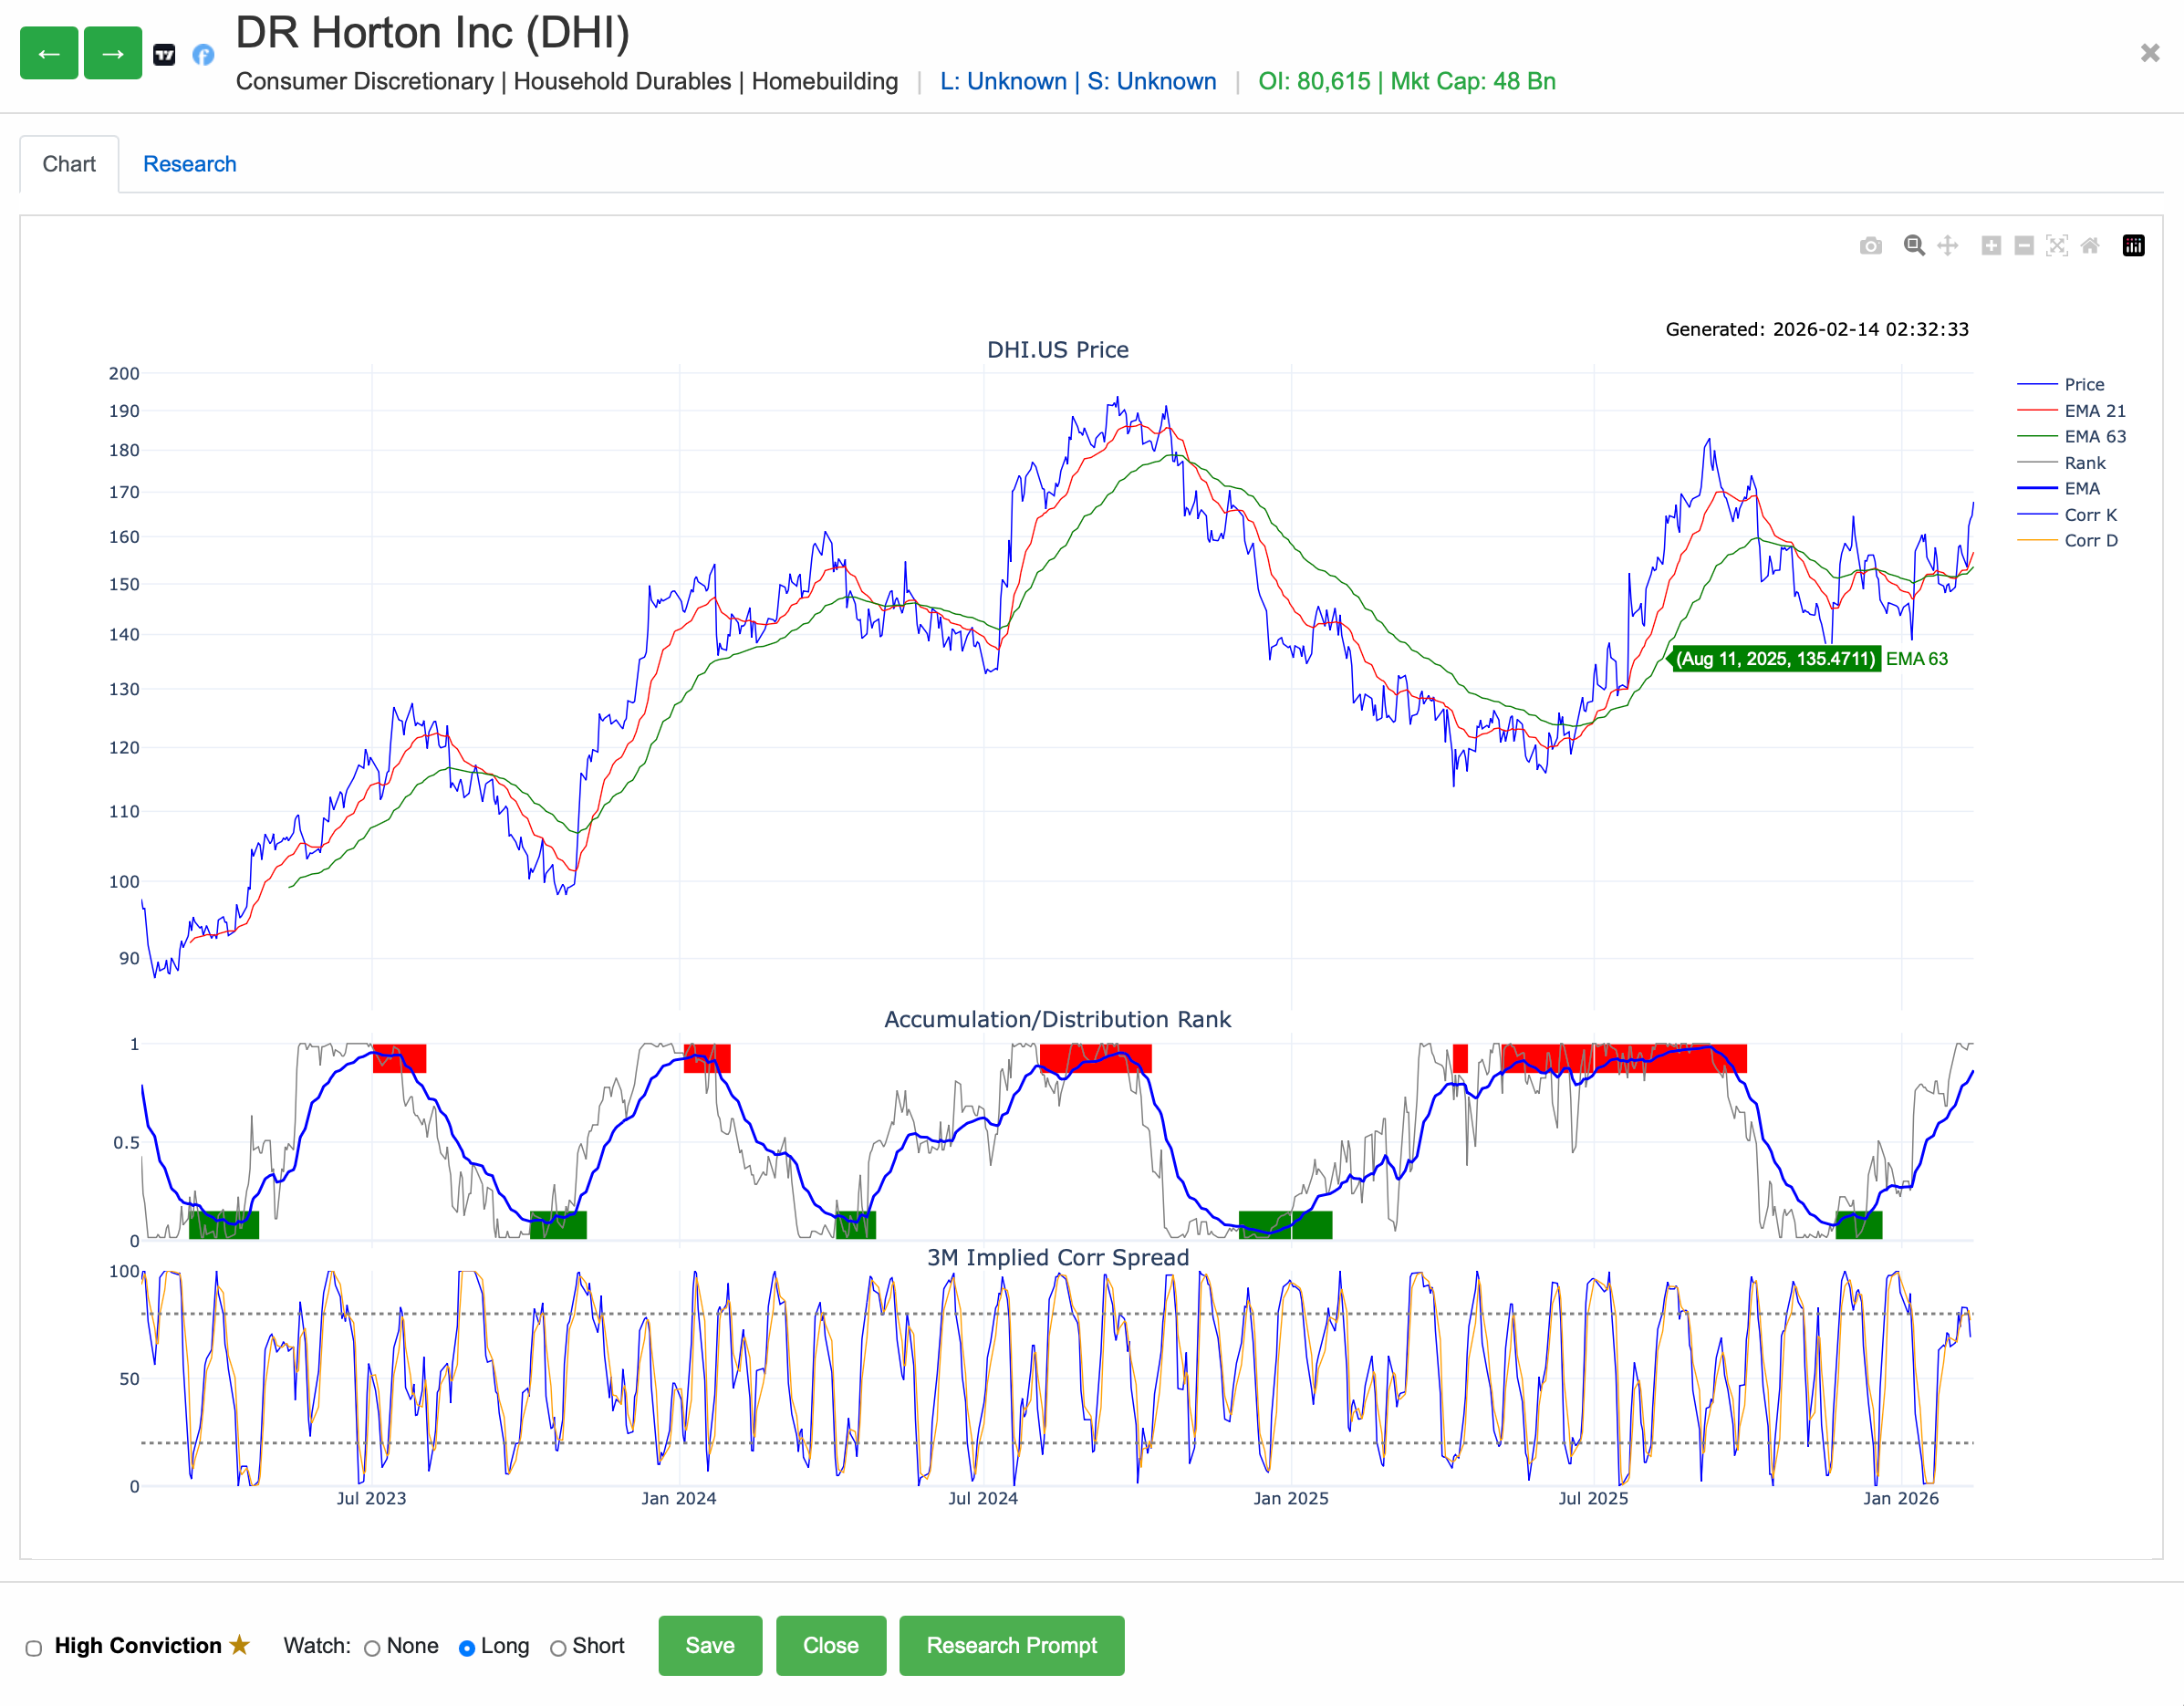The height and width of the screenshot is (1706, 2184).
Task: Go to next stock with right arrow
Action: pyautogui.click(x=113, y=53)
